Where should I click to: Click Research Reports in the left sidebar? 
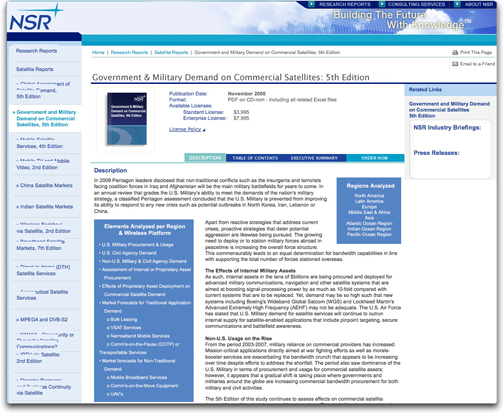pyautogui.click(x=36, y=51)
